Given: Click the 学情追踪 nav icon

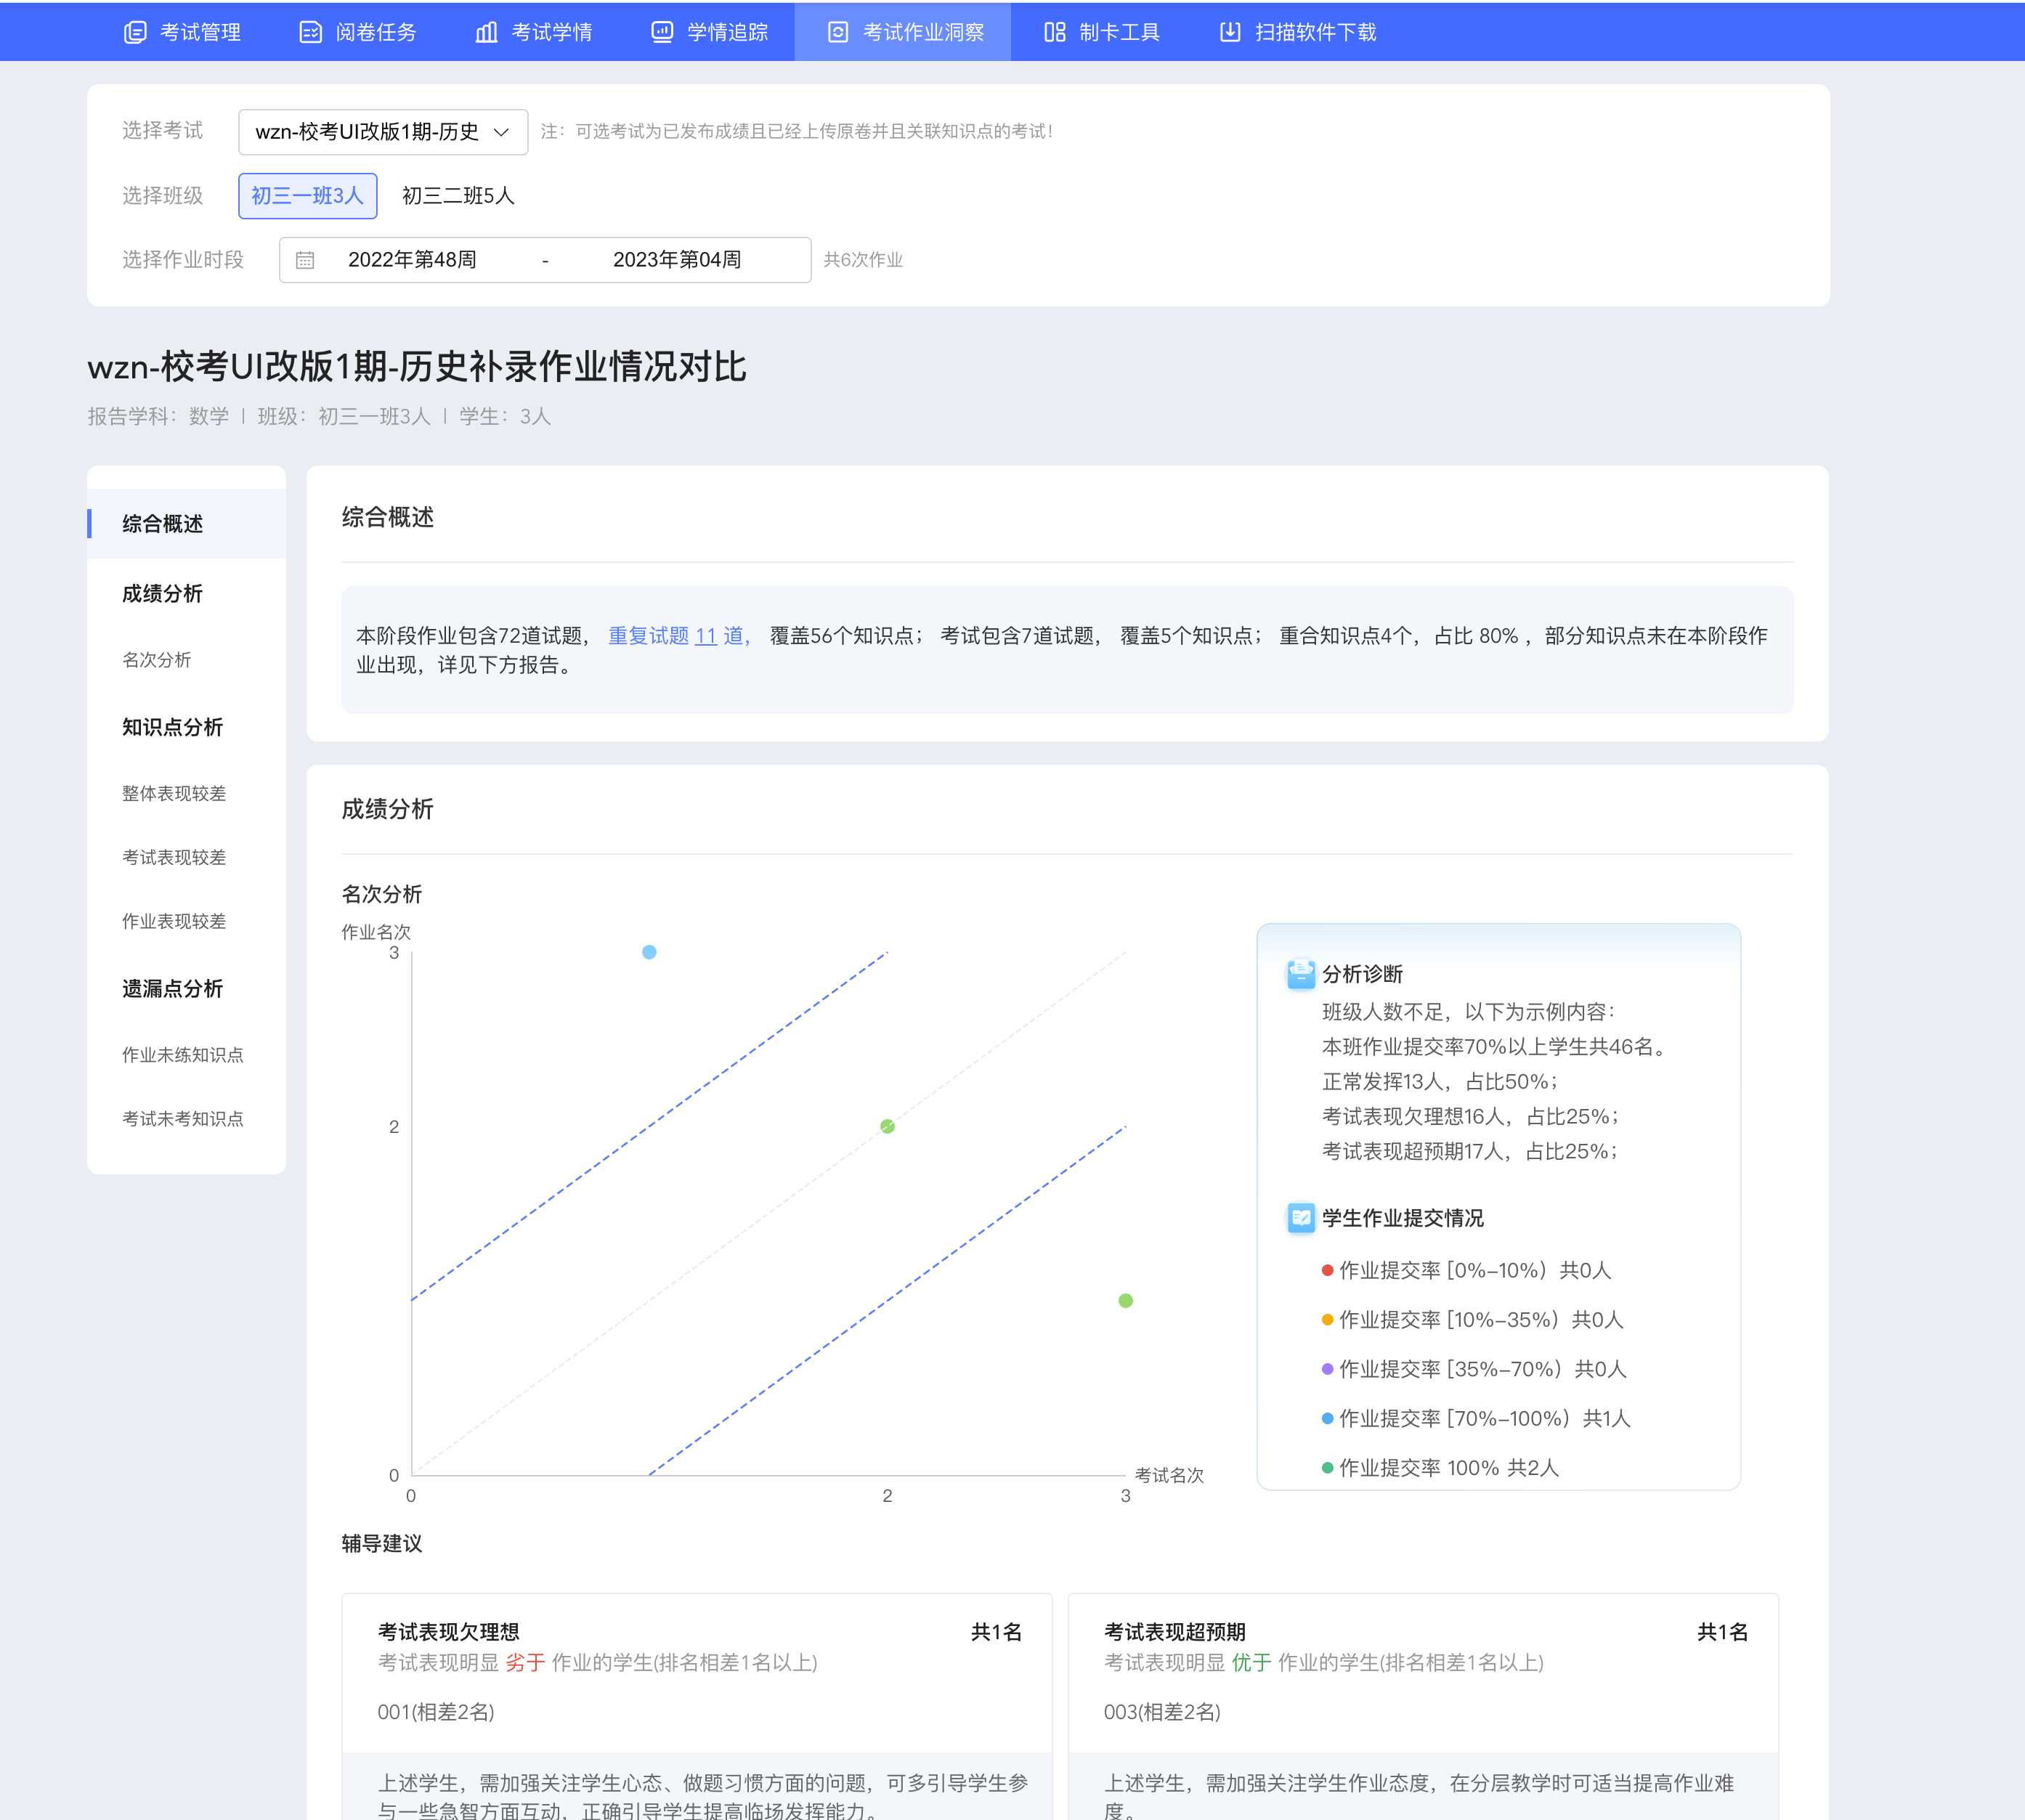Looking at the screenshot, I should click(x=662, y=32).
